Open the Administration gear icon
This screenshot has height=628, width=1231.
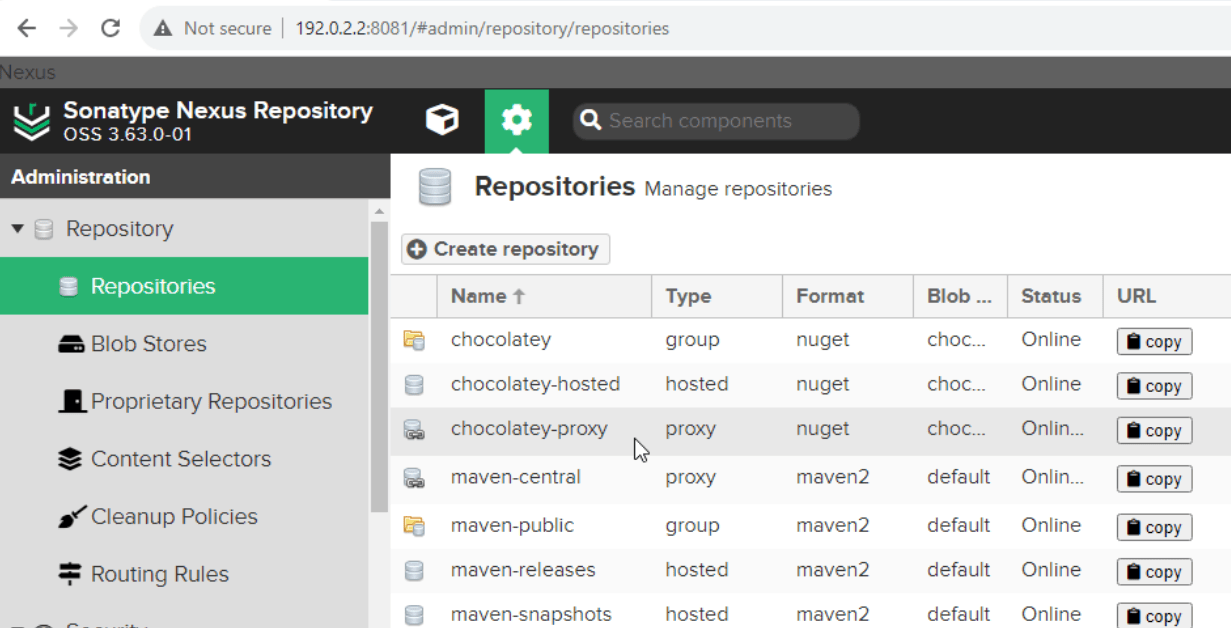click(x=516, y=121)
